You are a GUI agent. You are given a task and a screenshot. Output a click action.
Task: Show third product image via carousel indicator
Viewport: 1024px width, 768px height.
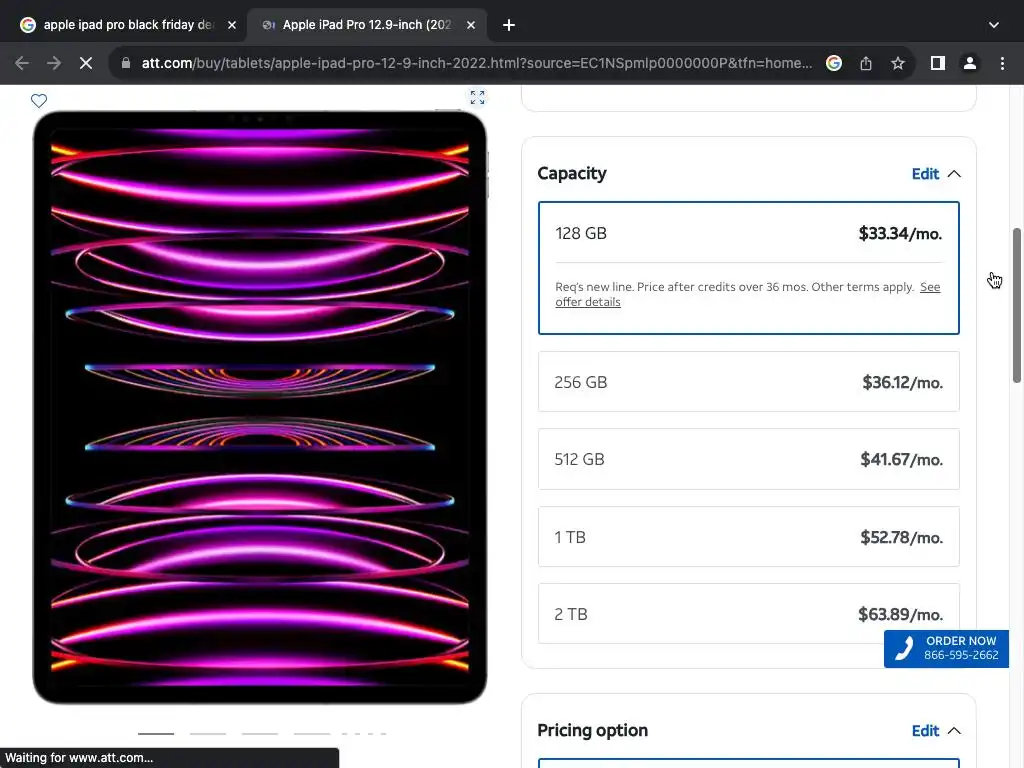(x=260, y=734)
